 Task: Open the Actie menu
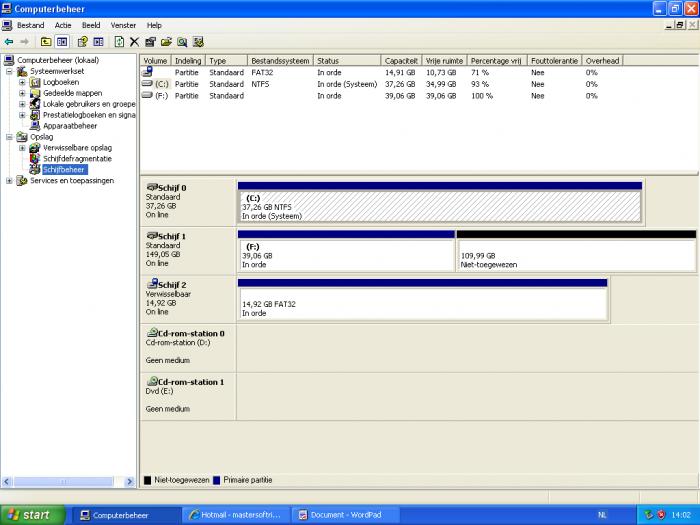(63, 25)
